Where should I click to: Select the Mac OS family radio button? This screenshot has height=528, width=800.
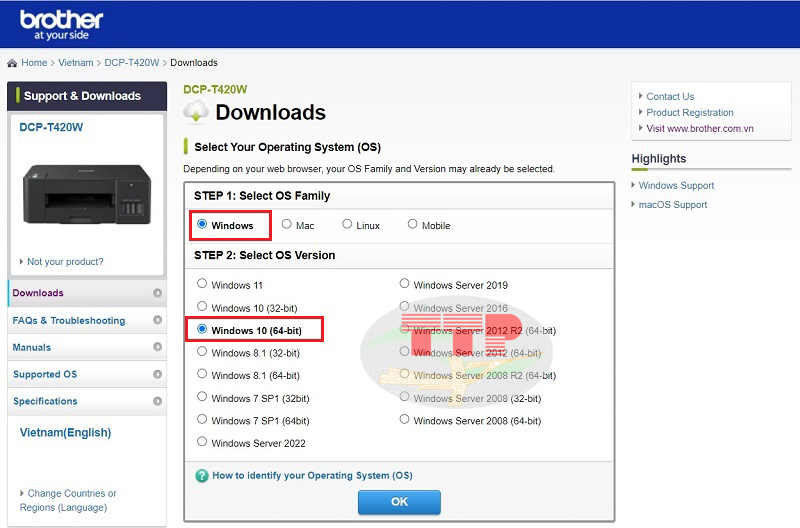[x=287, y=224]
